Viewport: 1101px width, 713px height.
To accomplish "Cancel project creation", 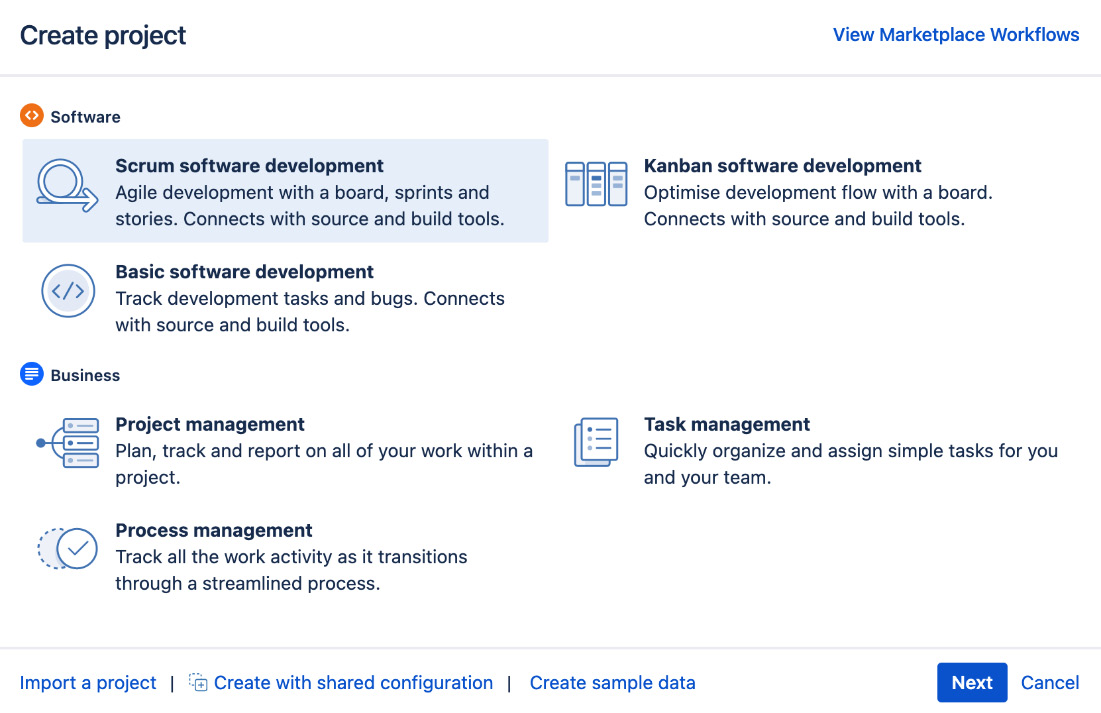I will 1049,682.
